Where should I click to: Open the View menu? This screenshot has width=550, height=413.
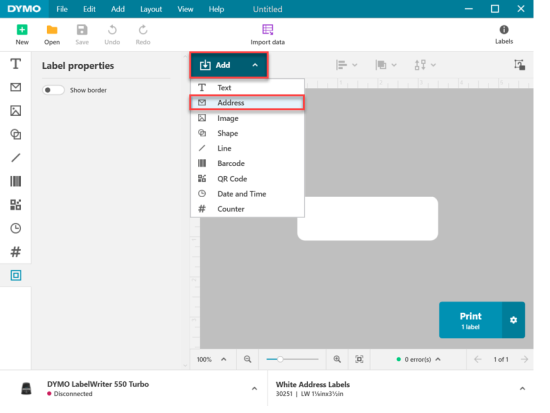185,9
